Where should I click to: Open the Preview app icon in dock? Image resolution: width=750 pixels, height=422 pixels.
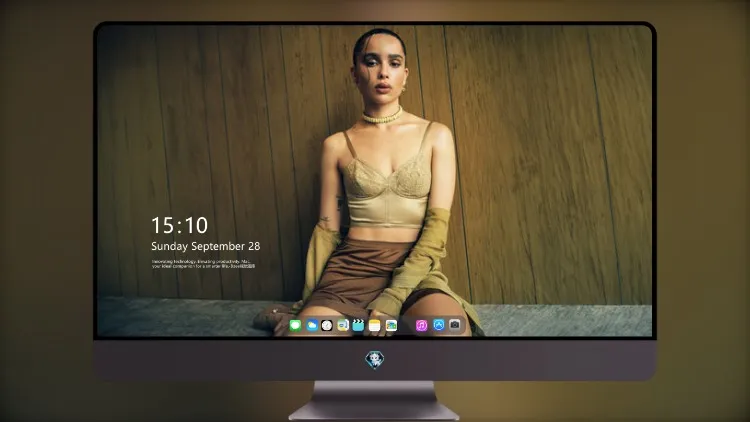point(342,325)
